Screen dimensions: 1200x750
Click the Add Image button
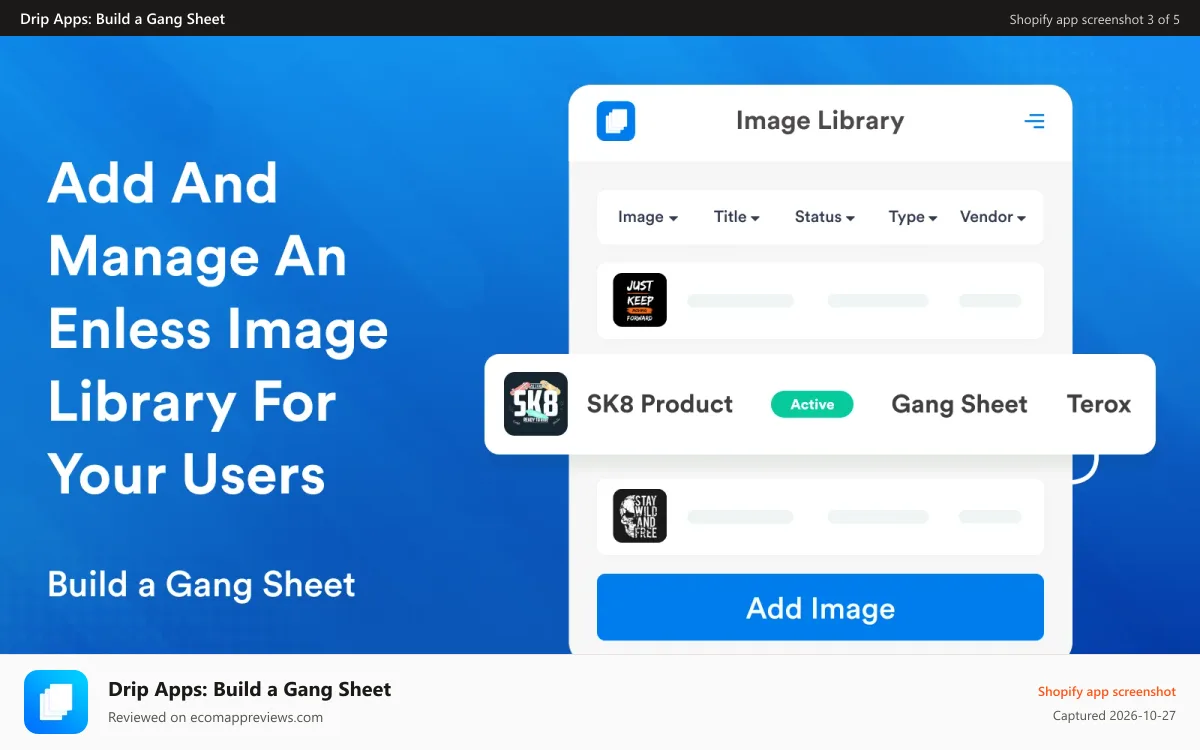point(820,607)
